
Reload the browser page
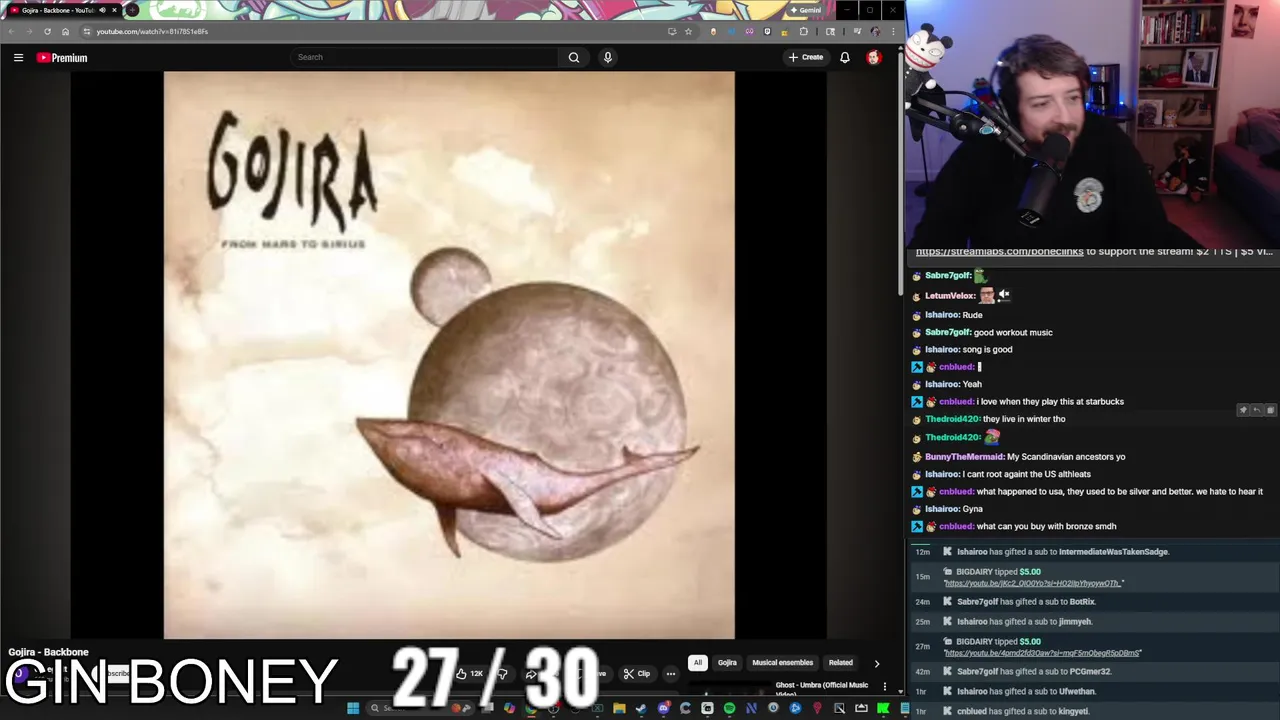click(47, 31)
